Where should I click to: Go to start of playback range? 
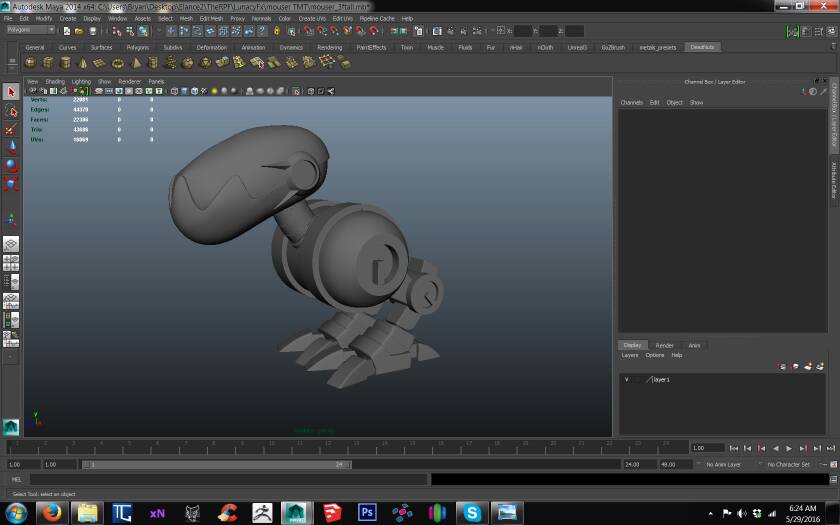tap(734, 448)
